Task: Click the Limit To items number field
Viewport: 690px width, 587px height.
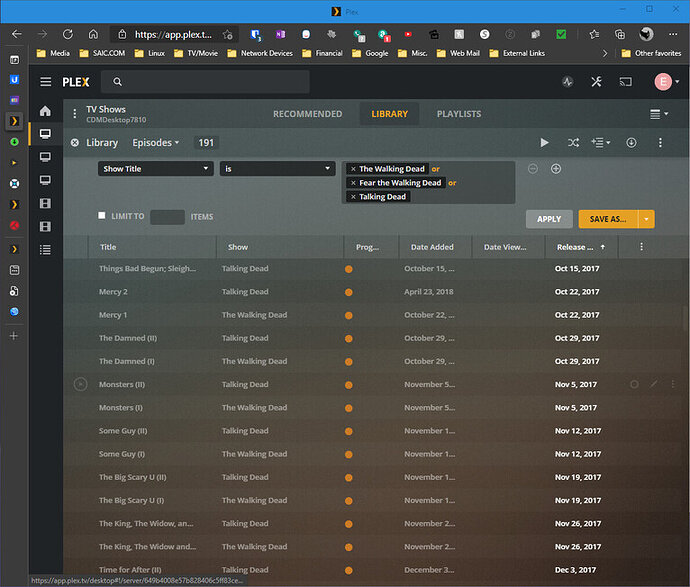Action: 167,217
